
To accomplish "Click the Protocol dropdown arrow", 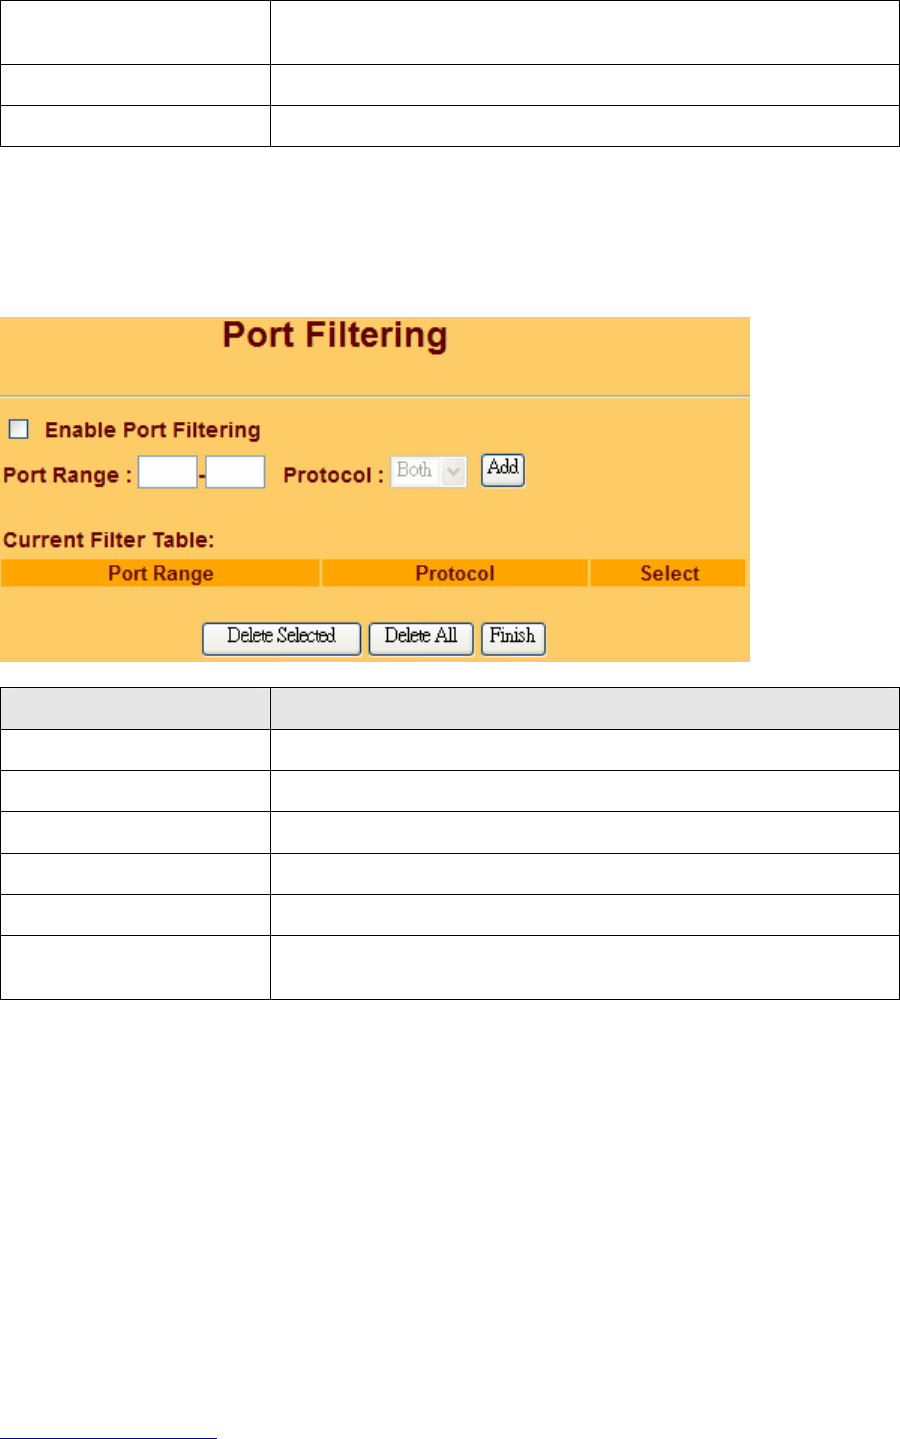I will [454, 472].
